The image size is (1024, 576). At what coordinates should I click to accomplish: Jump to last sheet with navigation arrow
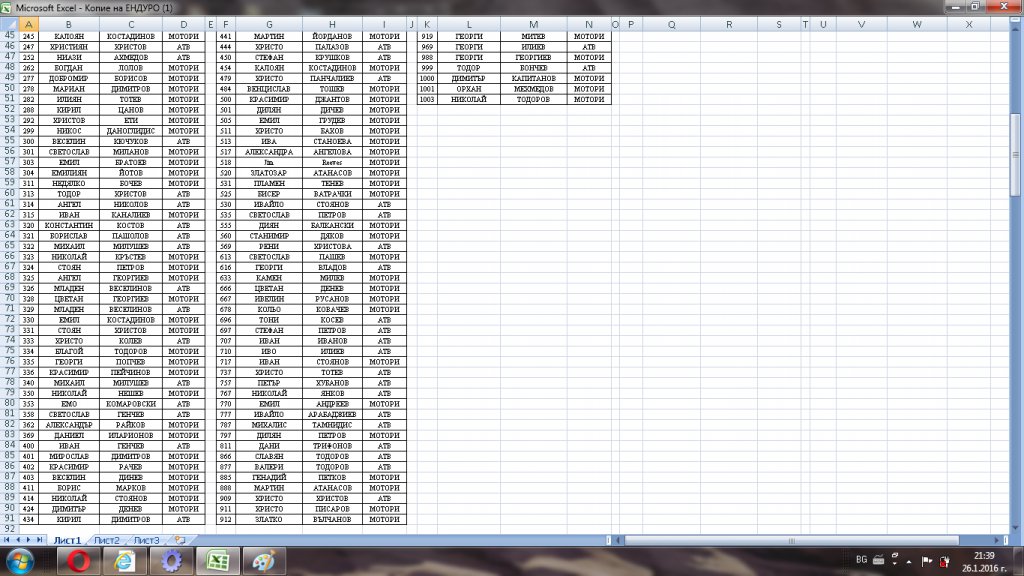39,540
